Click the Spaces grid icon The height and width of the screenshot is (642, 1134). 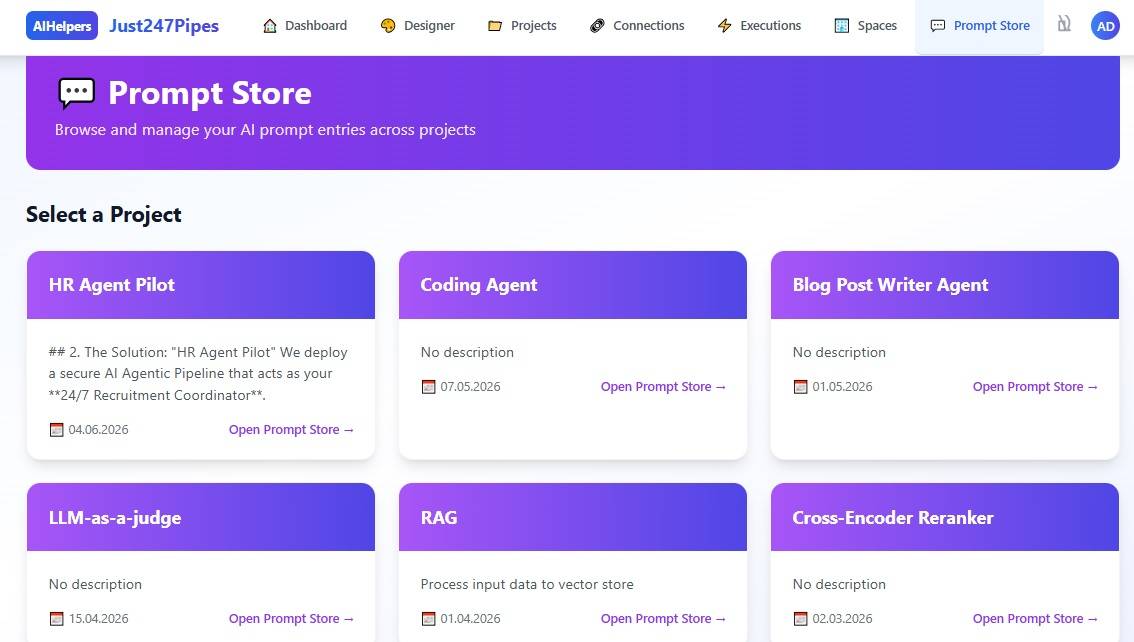pyautogui.click(x=842, y=26)
